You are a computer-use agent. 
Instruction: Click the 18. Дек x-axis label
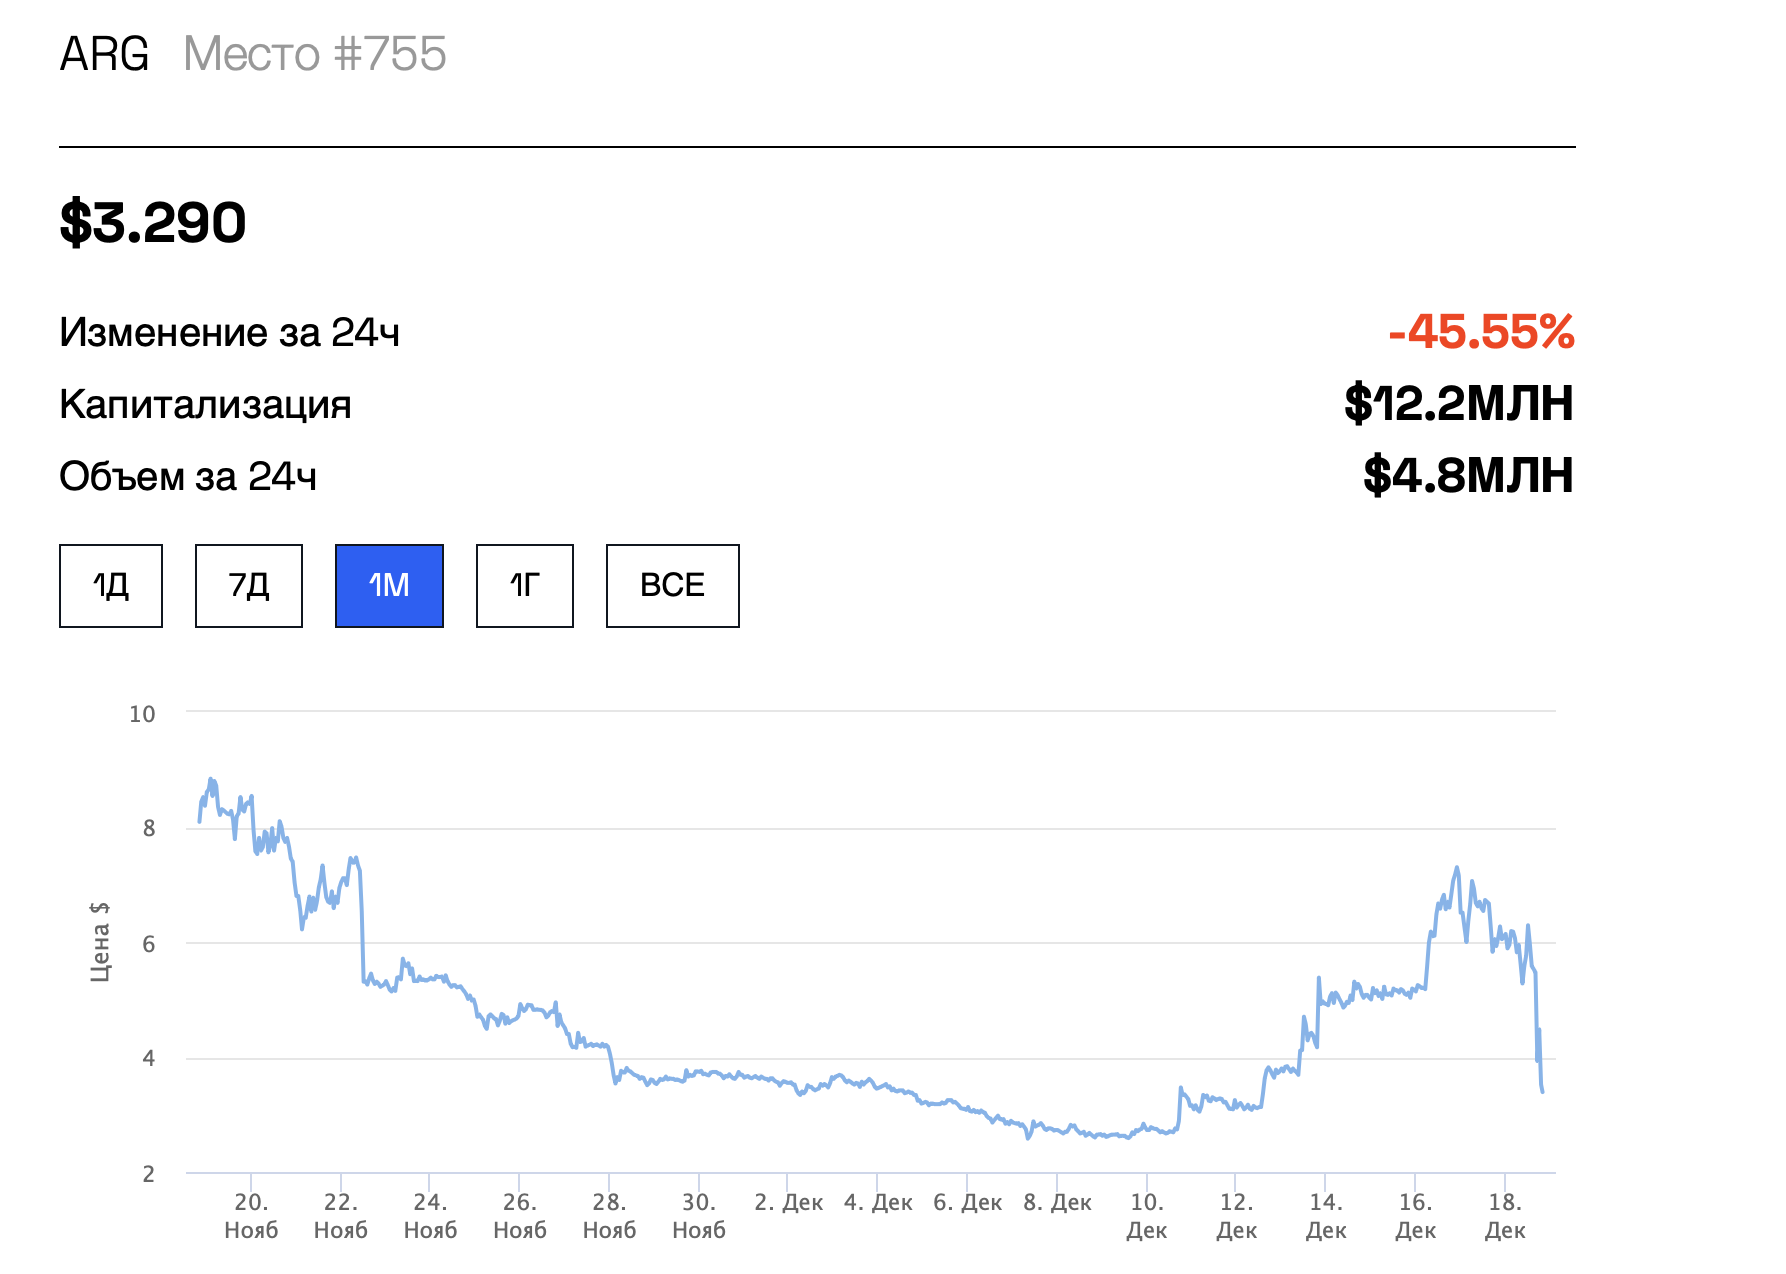point(1505,1216)
